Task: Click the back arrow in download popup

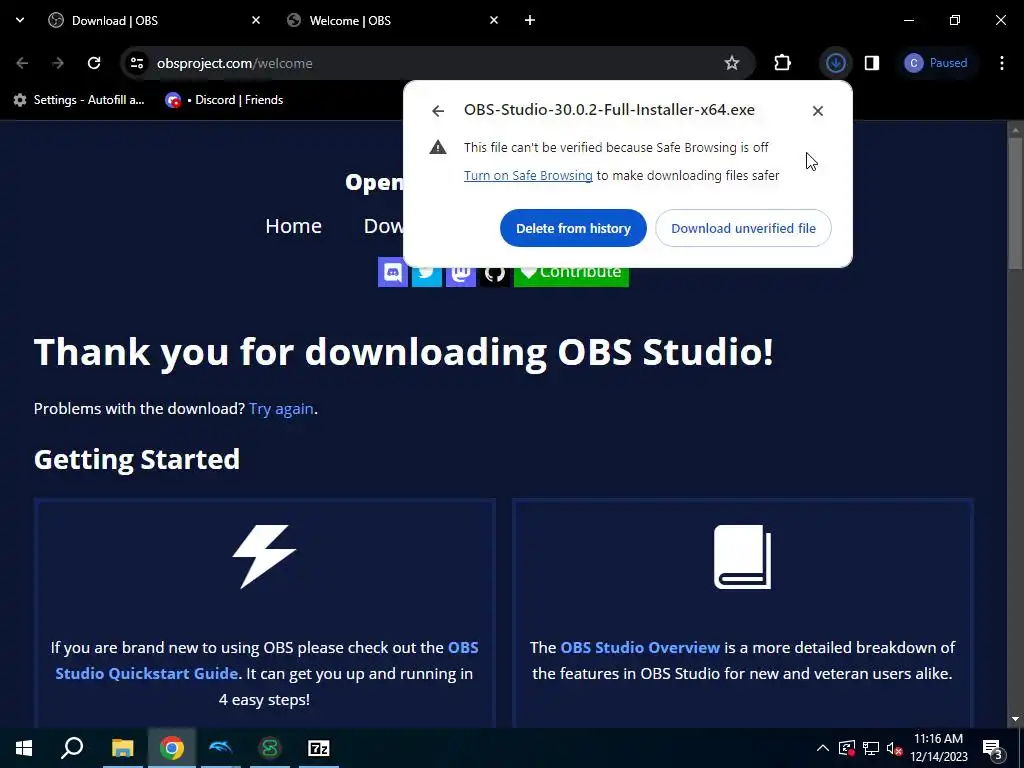Action: coord(438,111)
